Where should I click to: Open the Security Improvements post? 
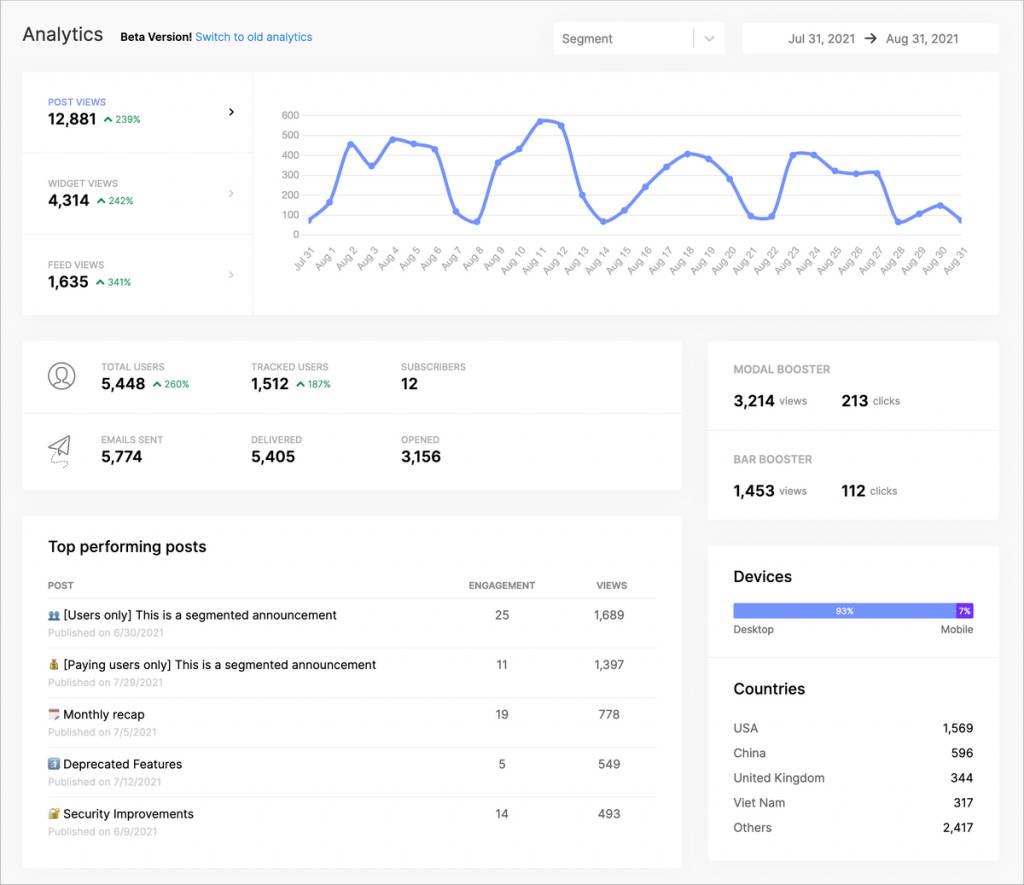(129, 814)
